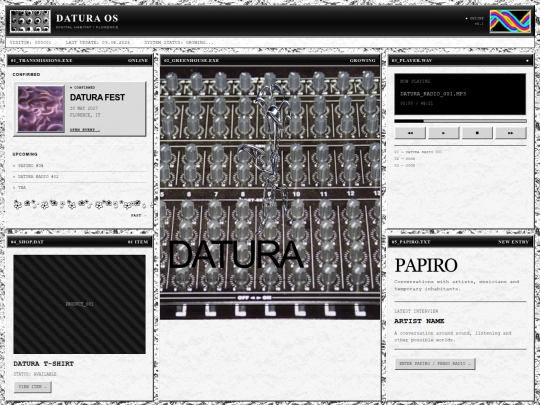Image resolution: width=540 pixels, height=405 pixels.
Task: Click the flower ornament strip in Transmissions
Action: pos(82,204)
